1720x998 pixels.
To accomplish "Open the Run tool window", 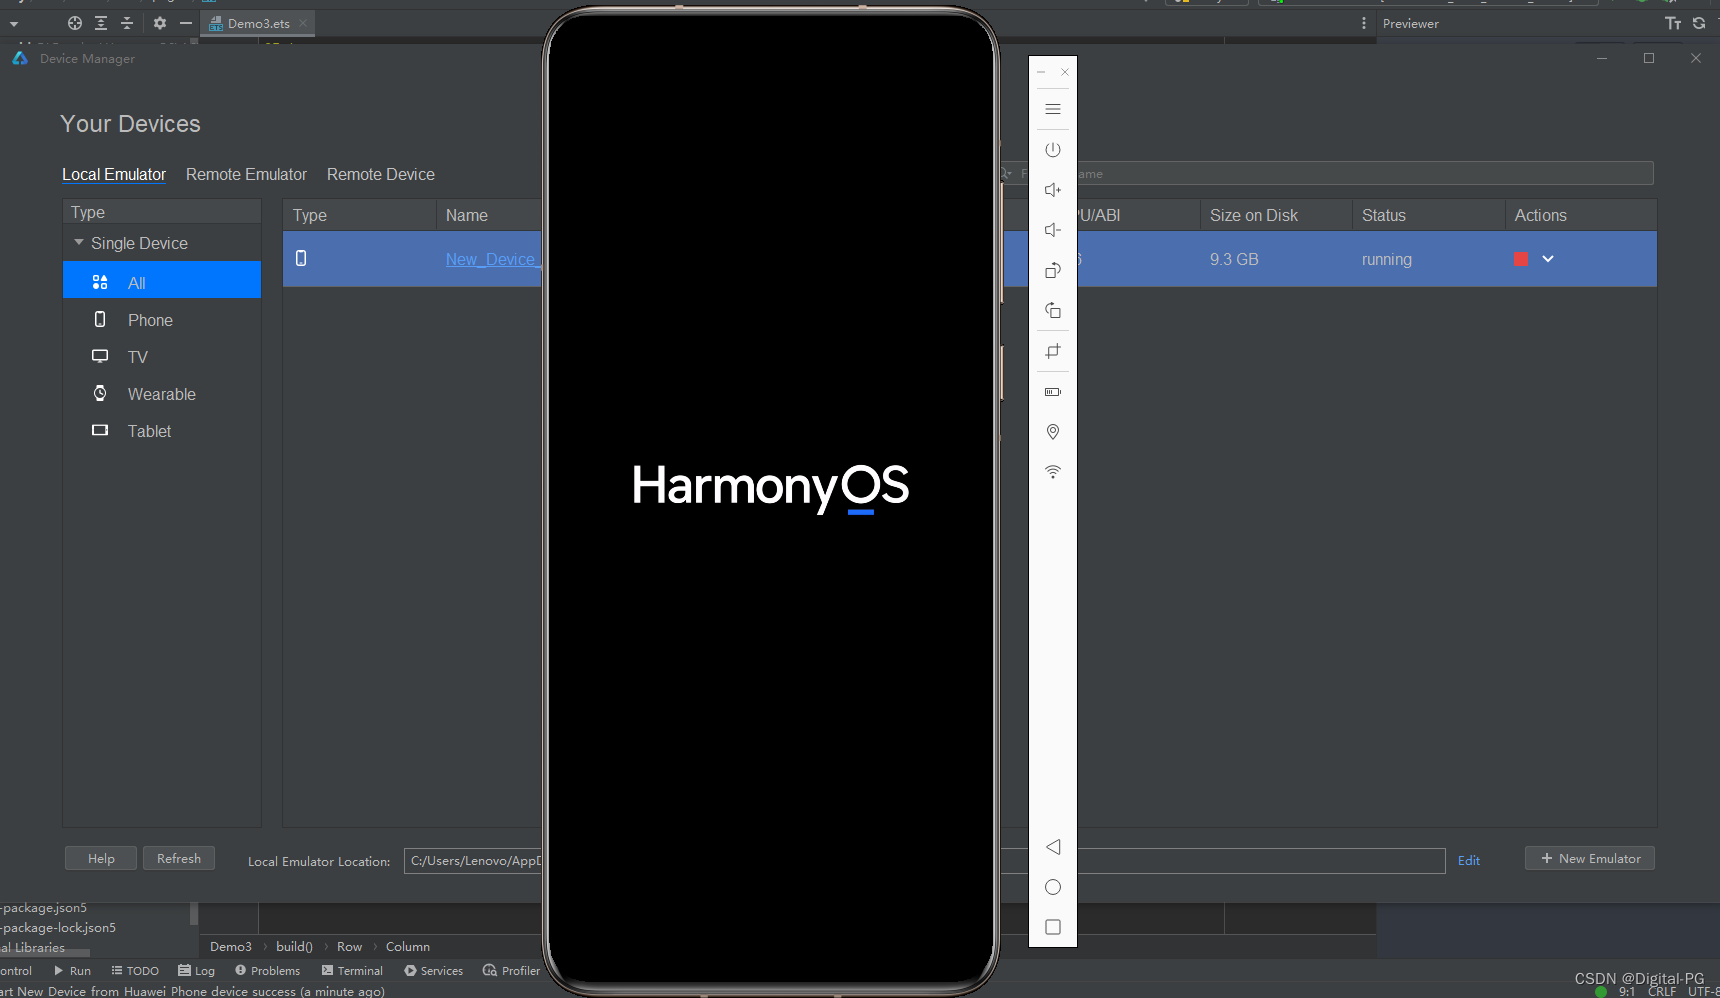I will [x=72, y=971].
